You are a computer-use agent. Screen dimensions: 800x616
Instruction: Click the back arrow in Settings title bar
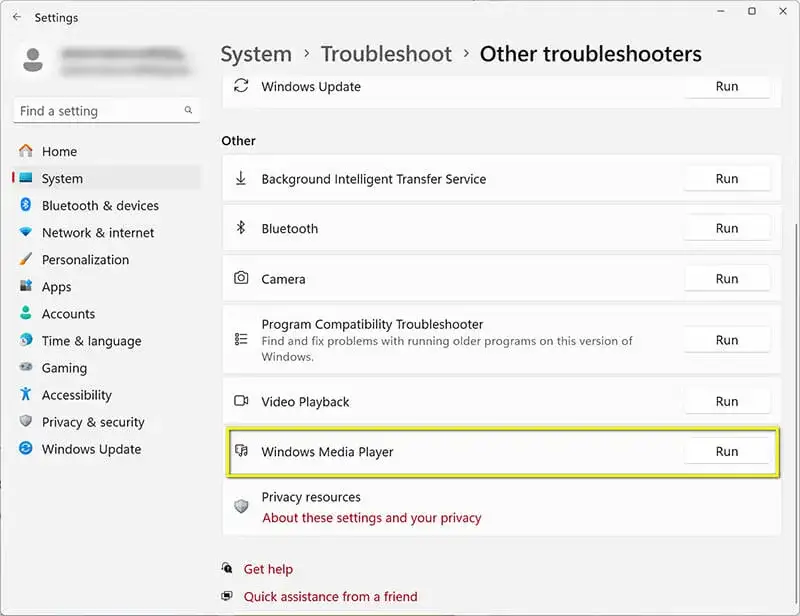click(x=16, y=18)
